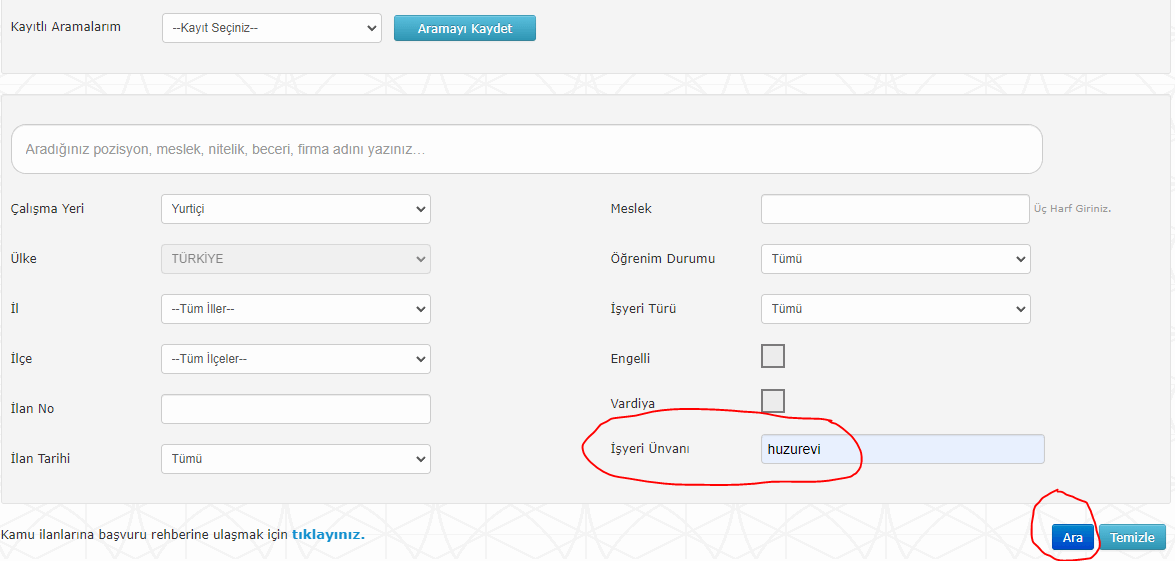This screenshot has height=561, width=1175.
Task: Tick the Vardiya checkbox
Action: 773,401
